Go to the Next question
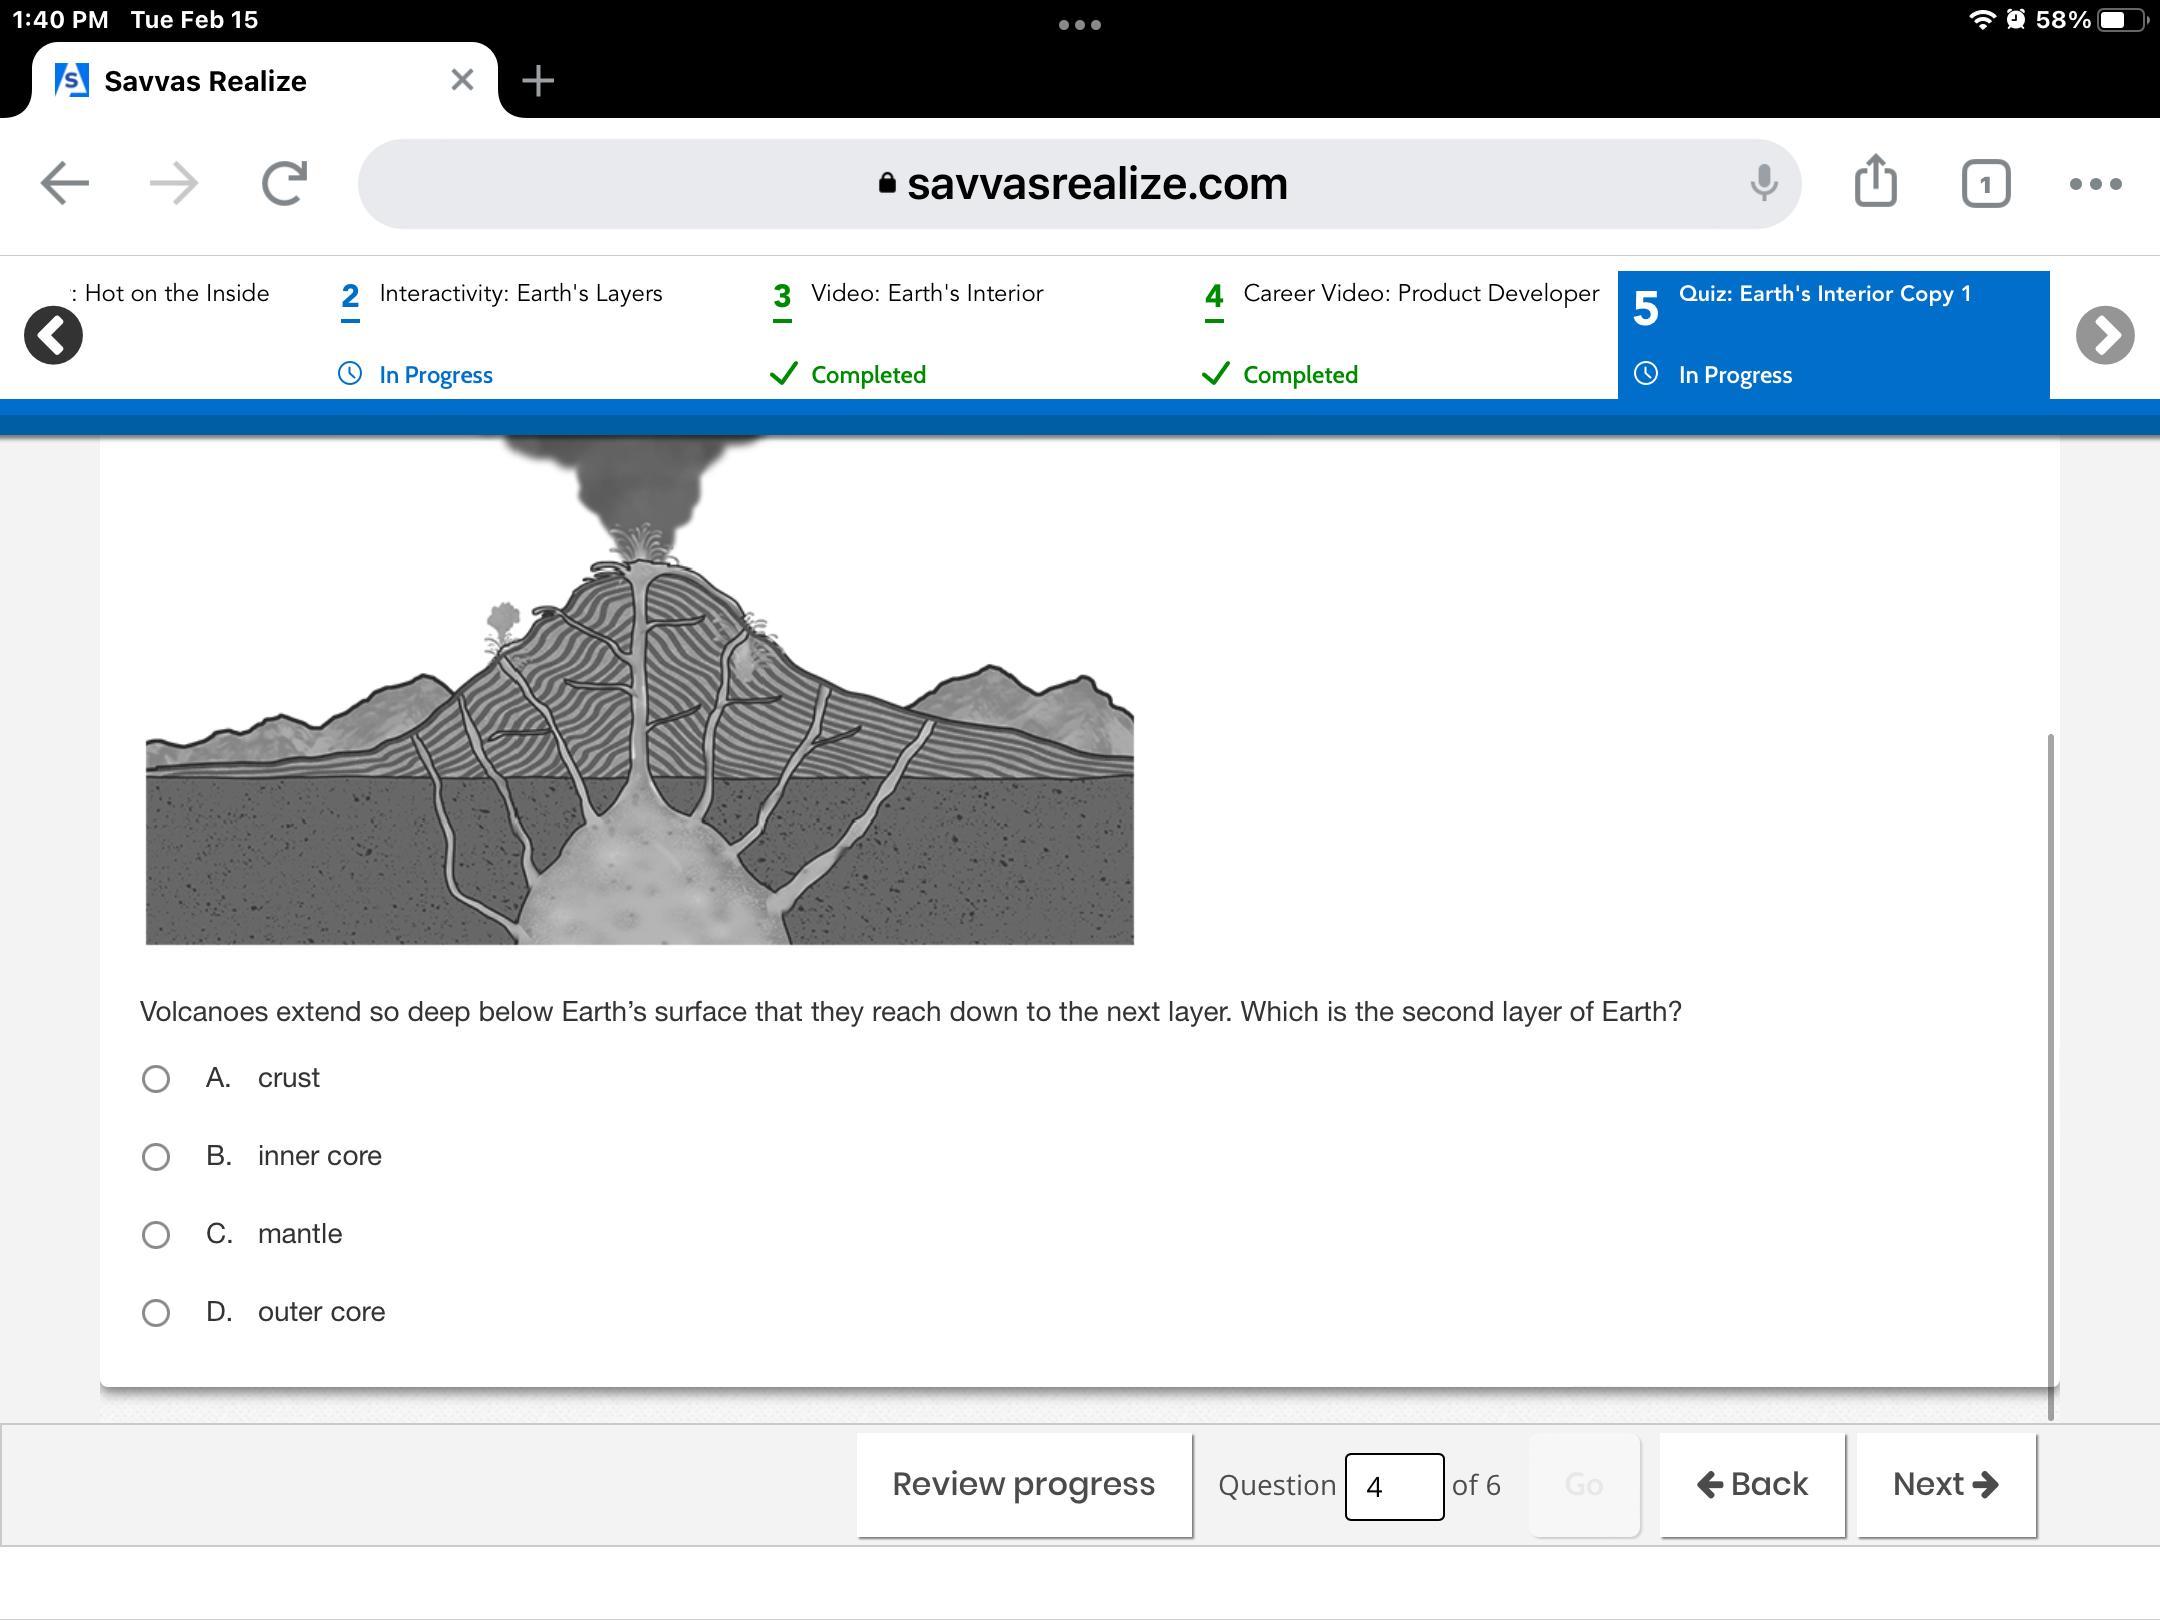Screen dimensions: 2160x1620 coord(1945,1484)
